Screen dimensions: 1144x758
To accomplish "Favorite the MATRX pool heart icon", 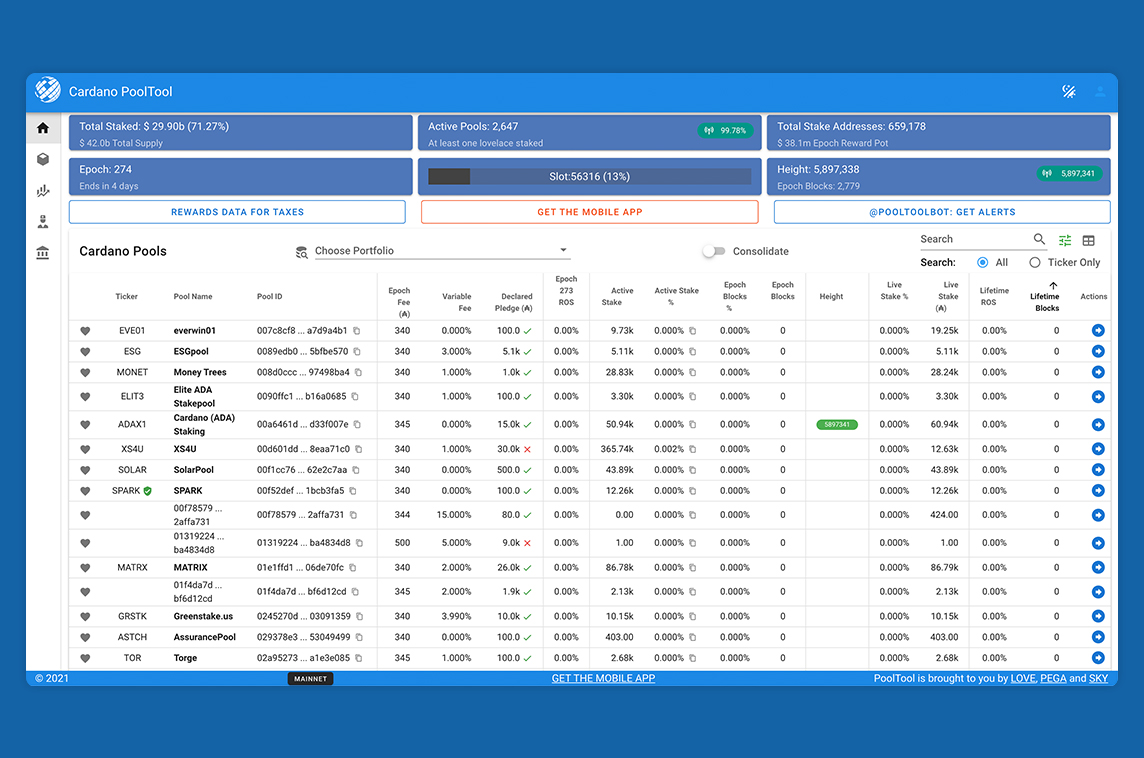I will [x=85, y=568].
